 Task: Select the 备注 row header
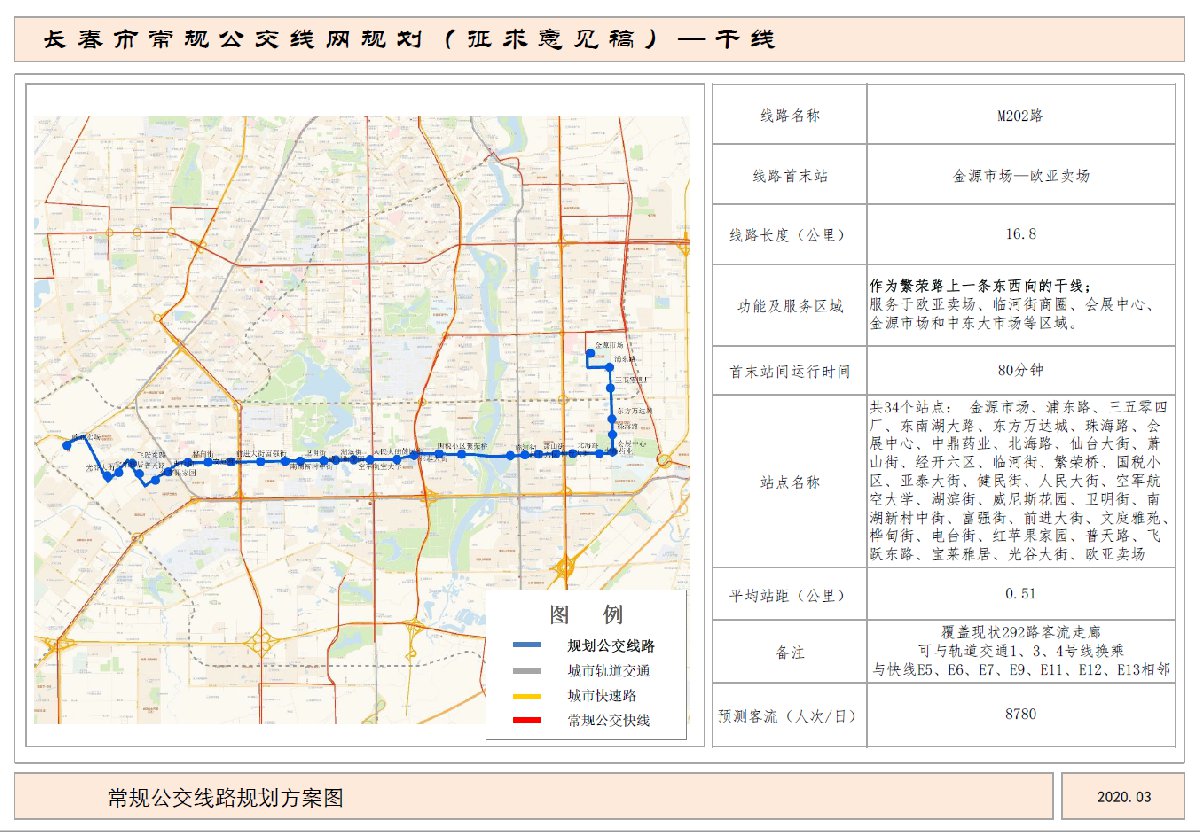pyautogui.click(x=790, y=652)
